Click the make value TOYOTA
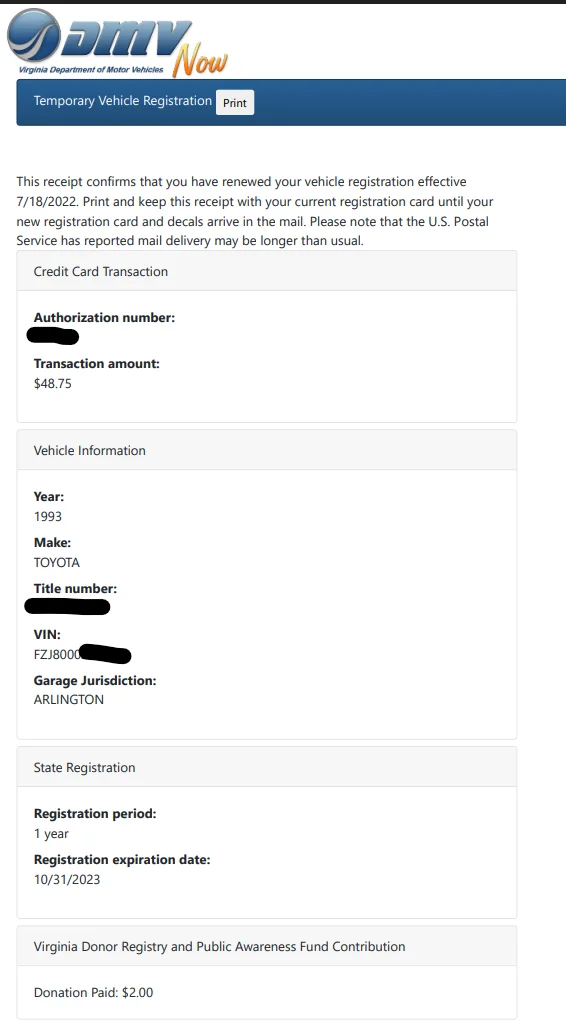Image resolution: width=566 pixels, height=1028 pixels. [56, 563]
